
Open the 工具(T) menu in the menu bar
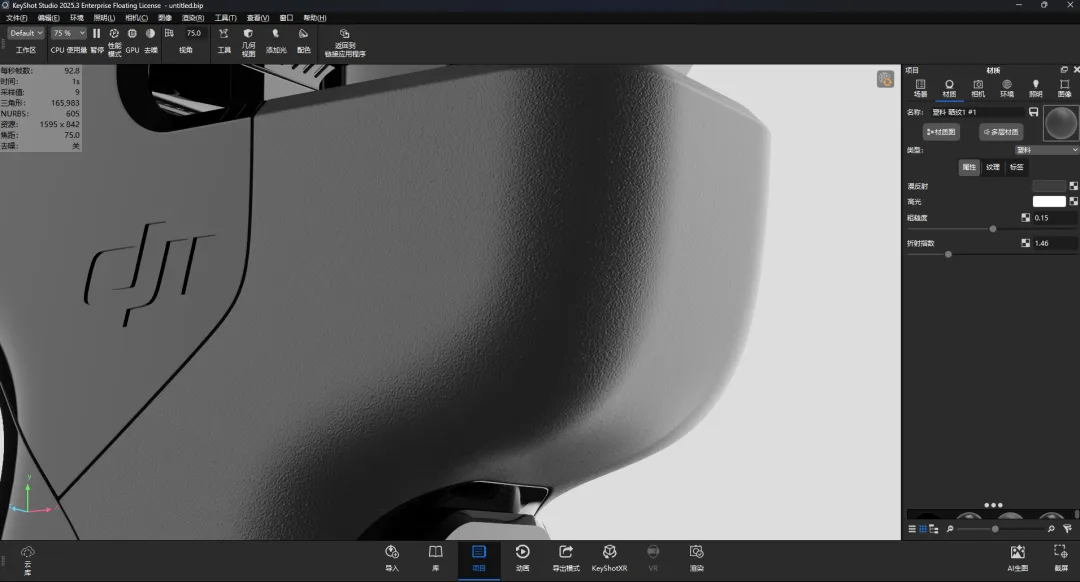(225, 18)
